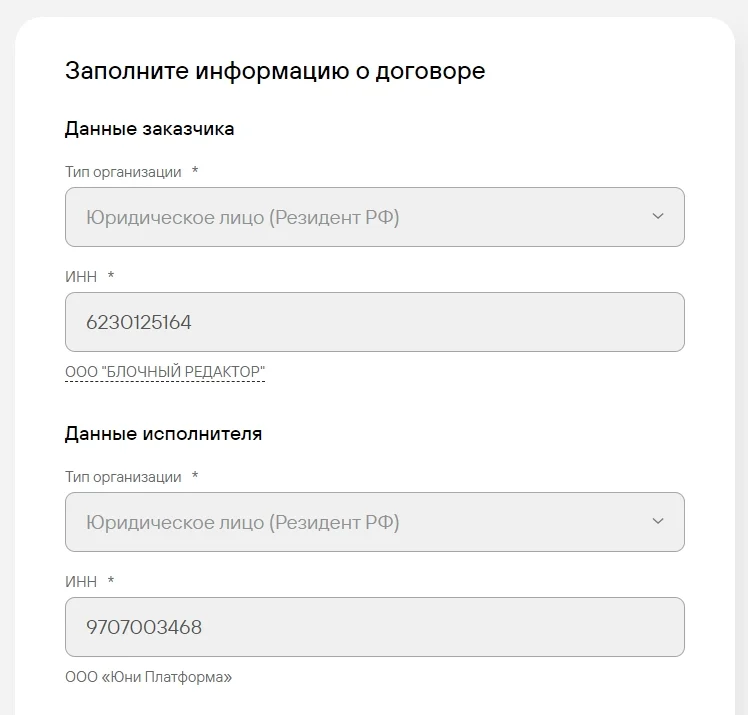Select the "Данные заказчика" section heading
The height and width of the screenshot is (715, 748).
[150, 129]
